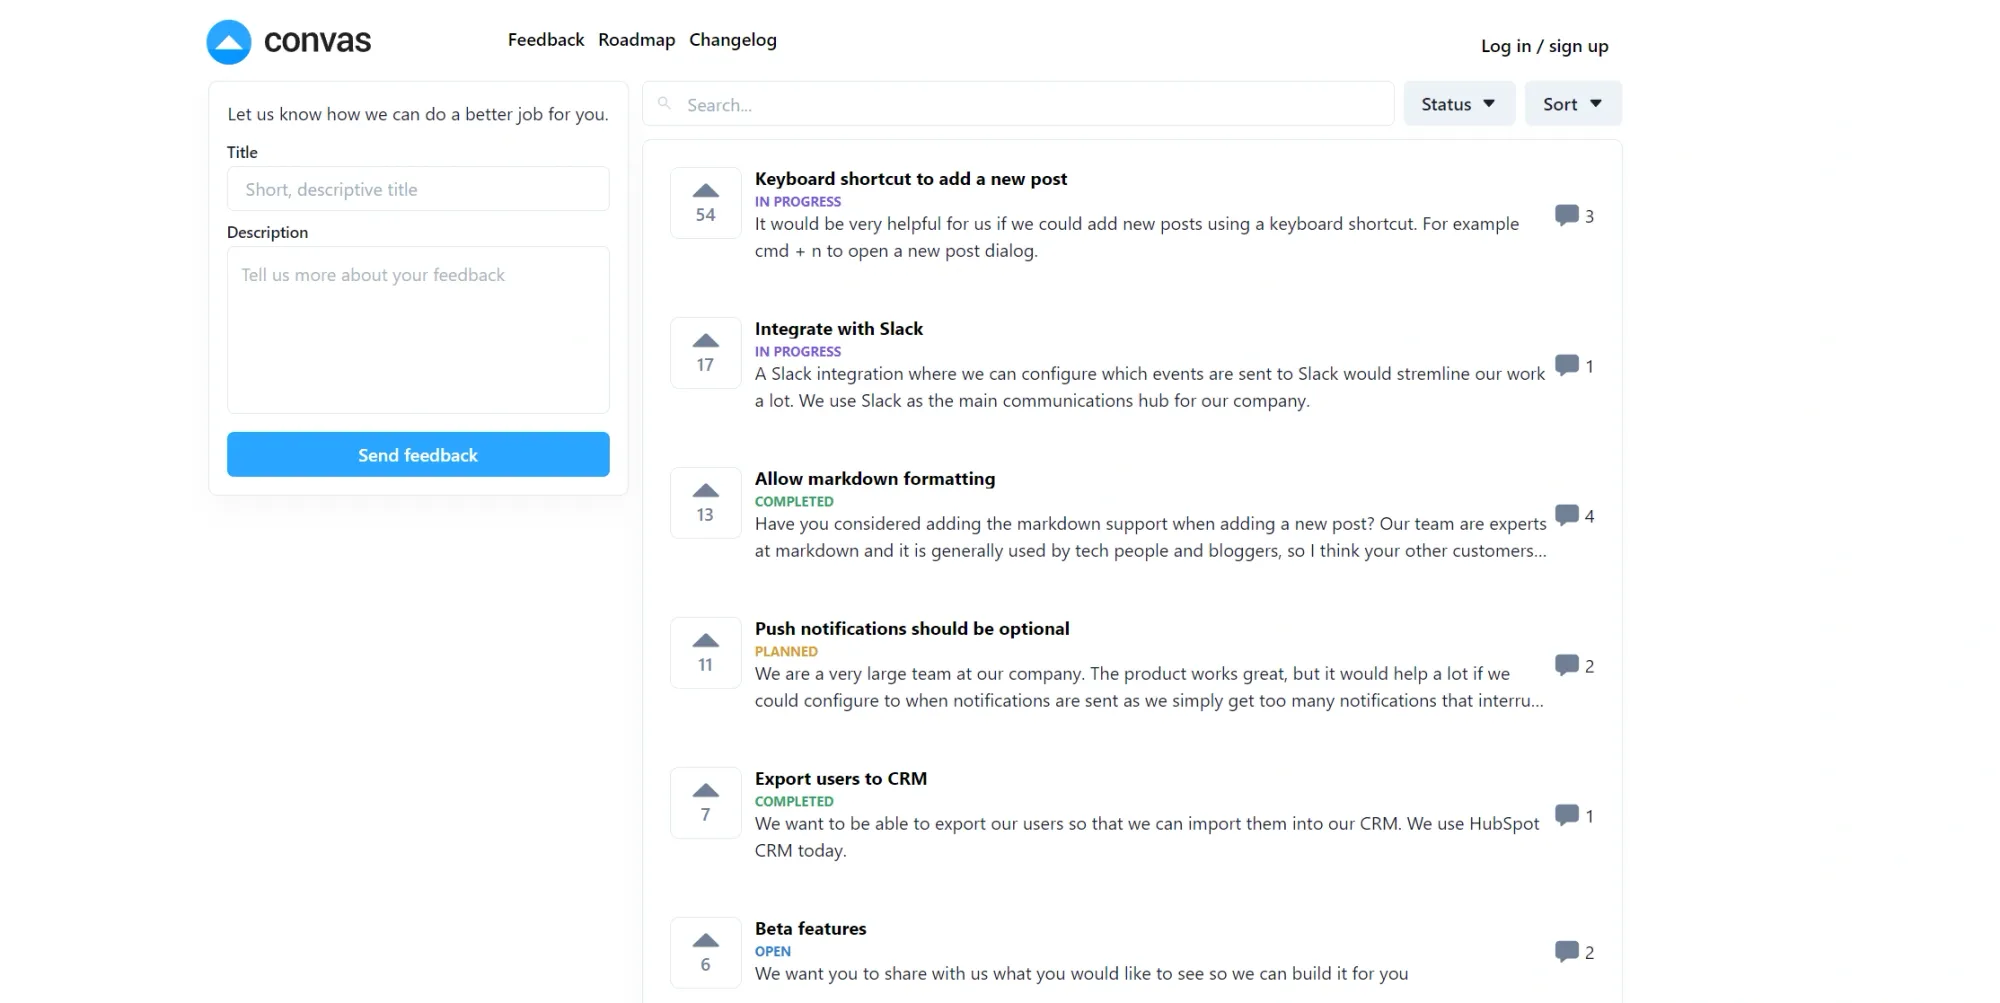The image size is (2000, 1003).
Task: Click the notifications description text
Action: tap(1149, 687)
